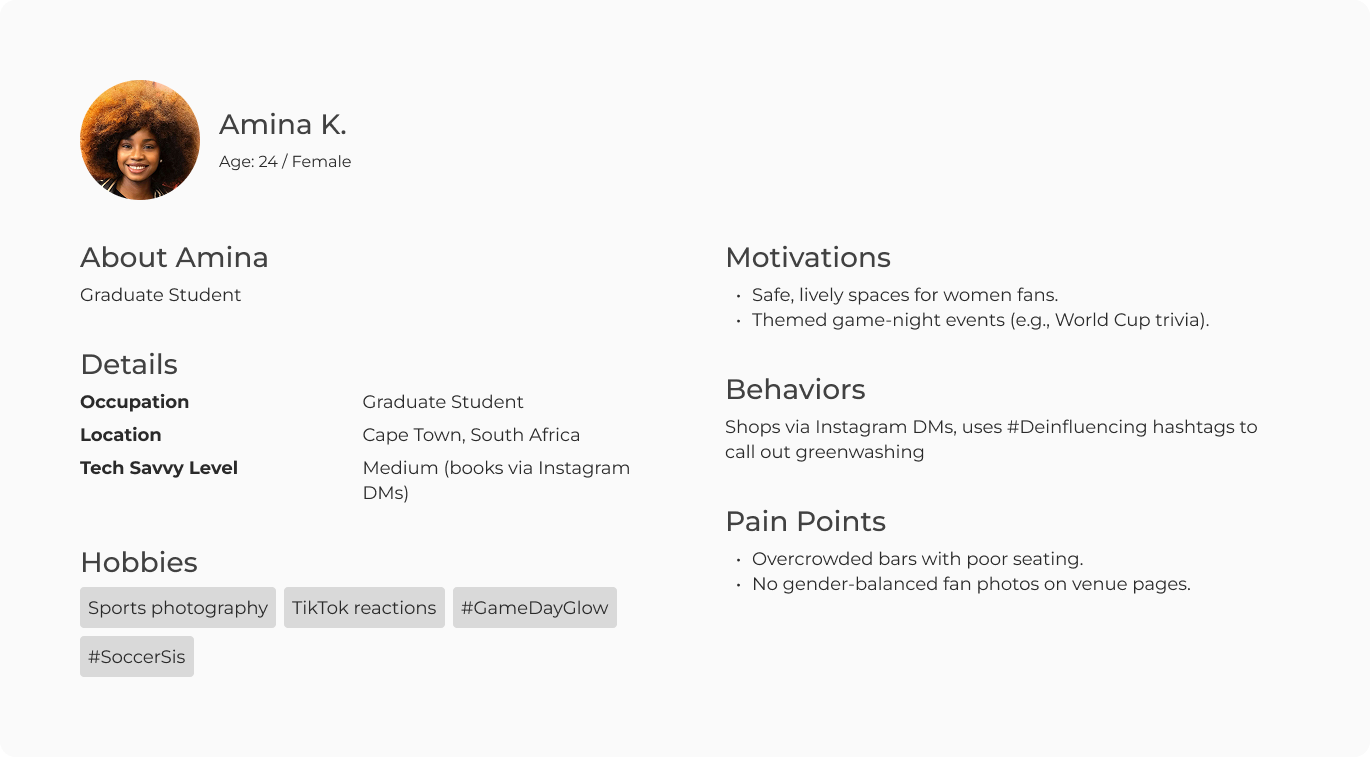Click the Details section heading
This screenshot has height=757, width=1370.
[x=129, y=365]
